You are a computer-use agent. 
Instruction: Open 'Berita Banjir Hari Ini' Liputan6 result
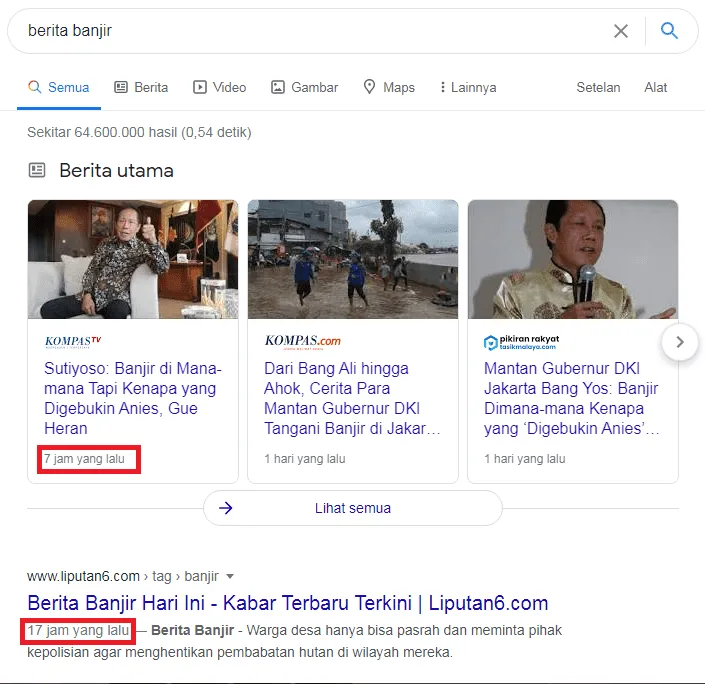tap(288, 603)
